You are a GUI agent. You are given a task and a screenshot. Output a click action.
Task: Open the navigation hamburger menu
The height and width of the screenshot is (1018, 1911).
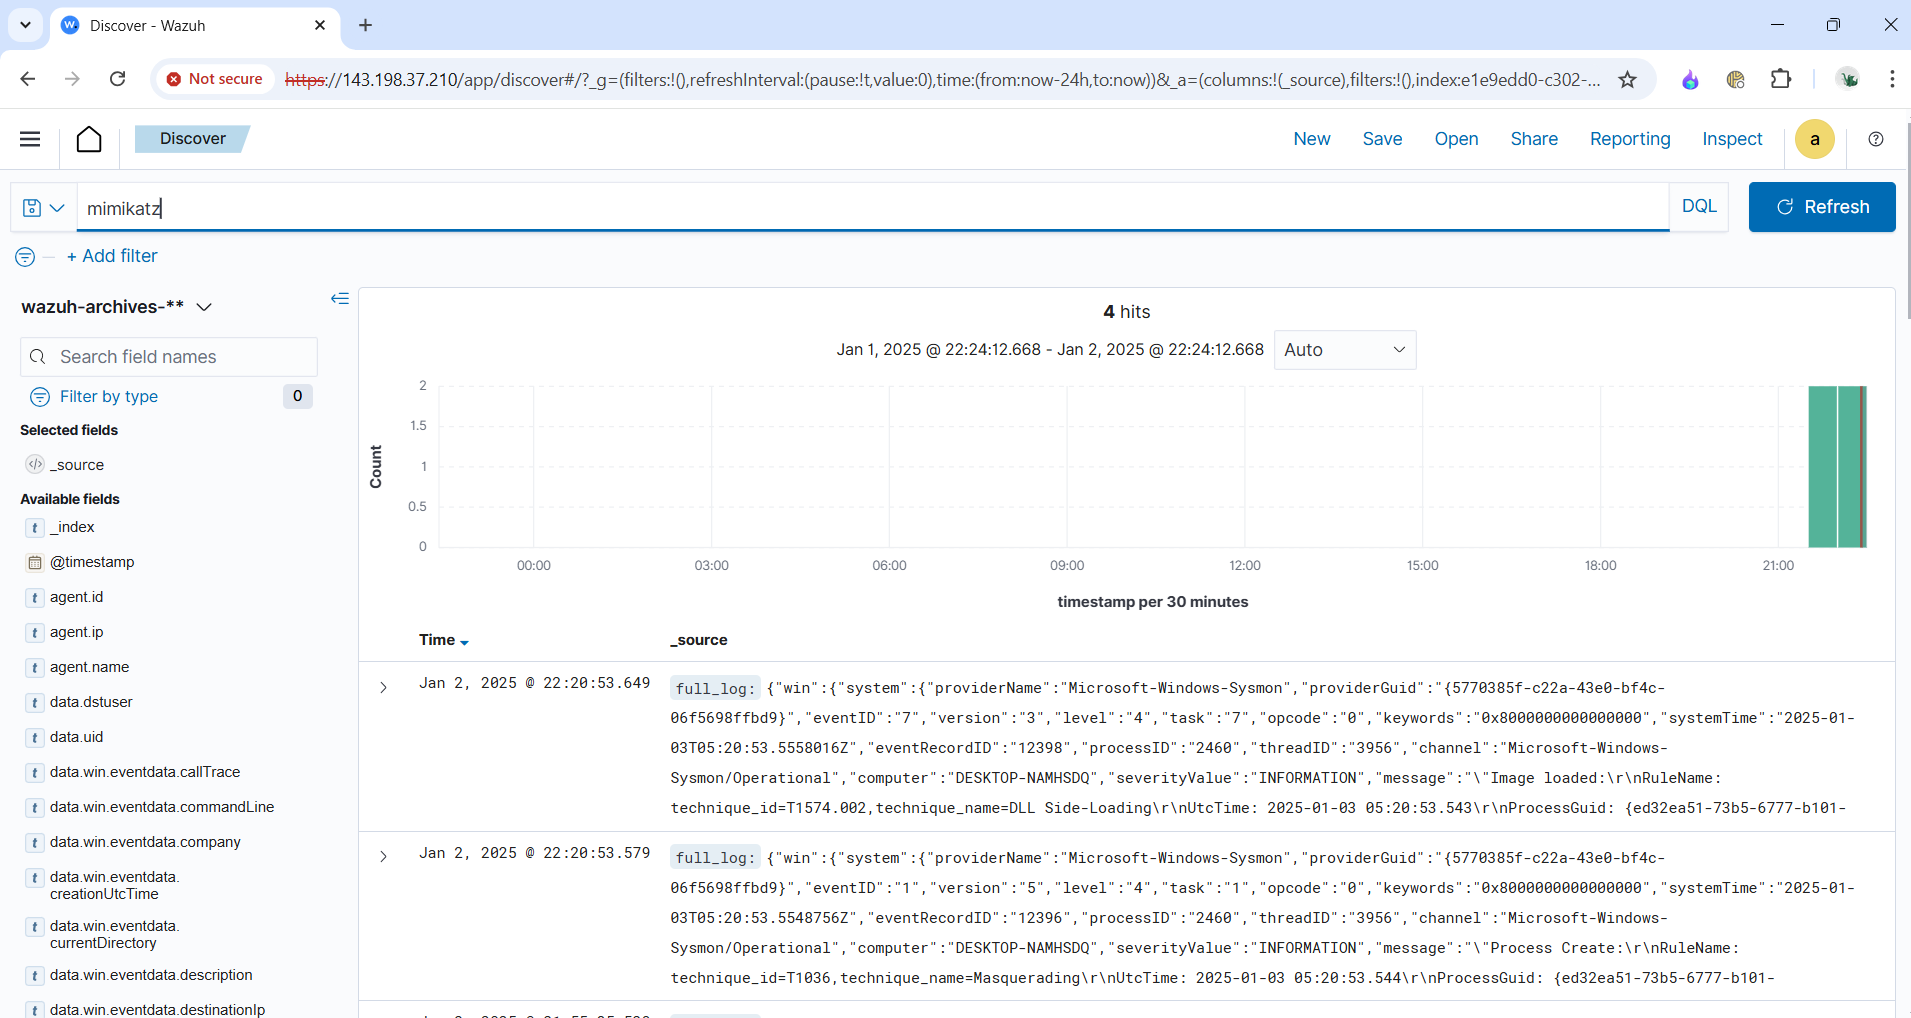[x=30, y=139]
